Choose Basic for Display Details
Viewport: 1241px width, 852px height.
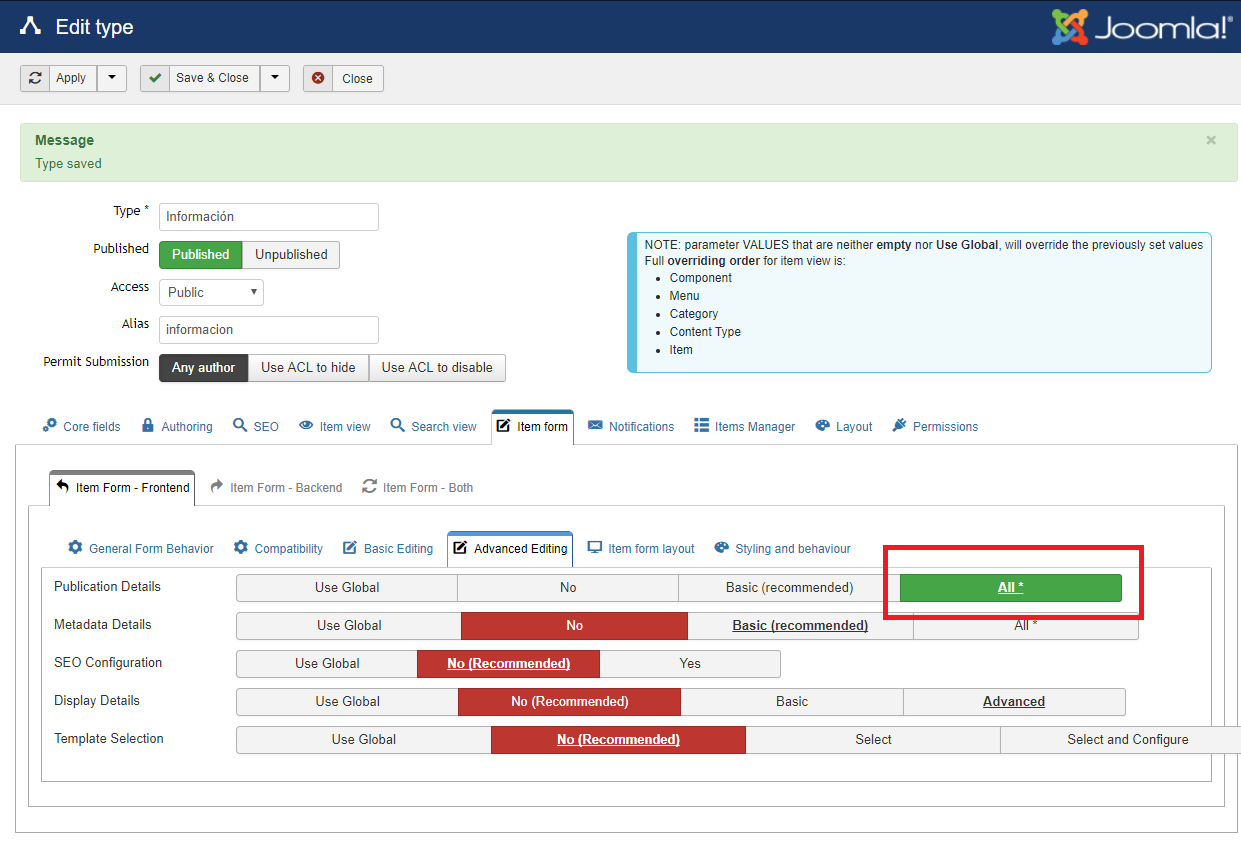[792, 702]
